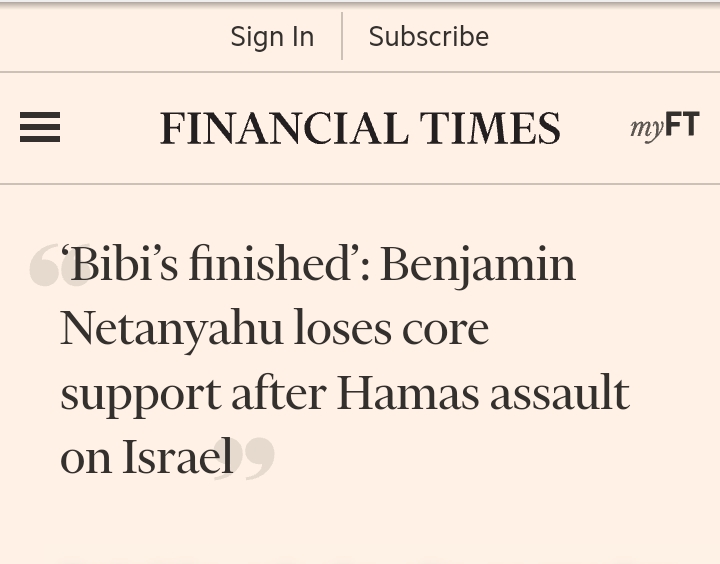This screenshot has height=564, width=720.
Task: Click the word 'TIMES' in the masthead
Action: [490, 128]
